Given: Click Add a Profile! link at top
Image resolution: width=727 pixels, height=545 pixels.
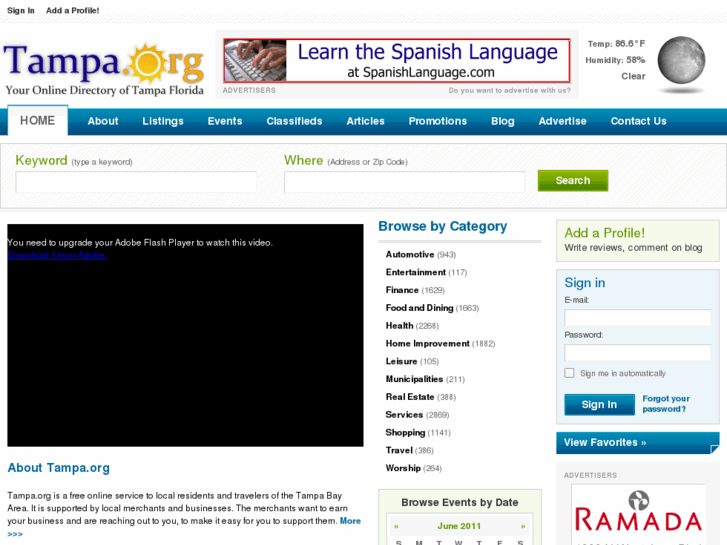Looking at the screenshot, I should pos(72,10).
